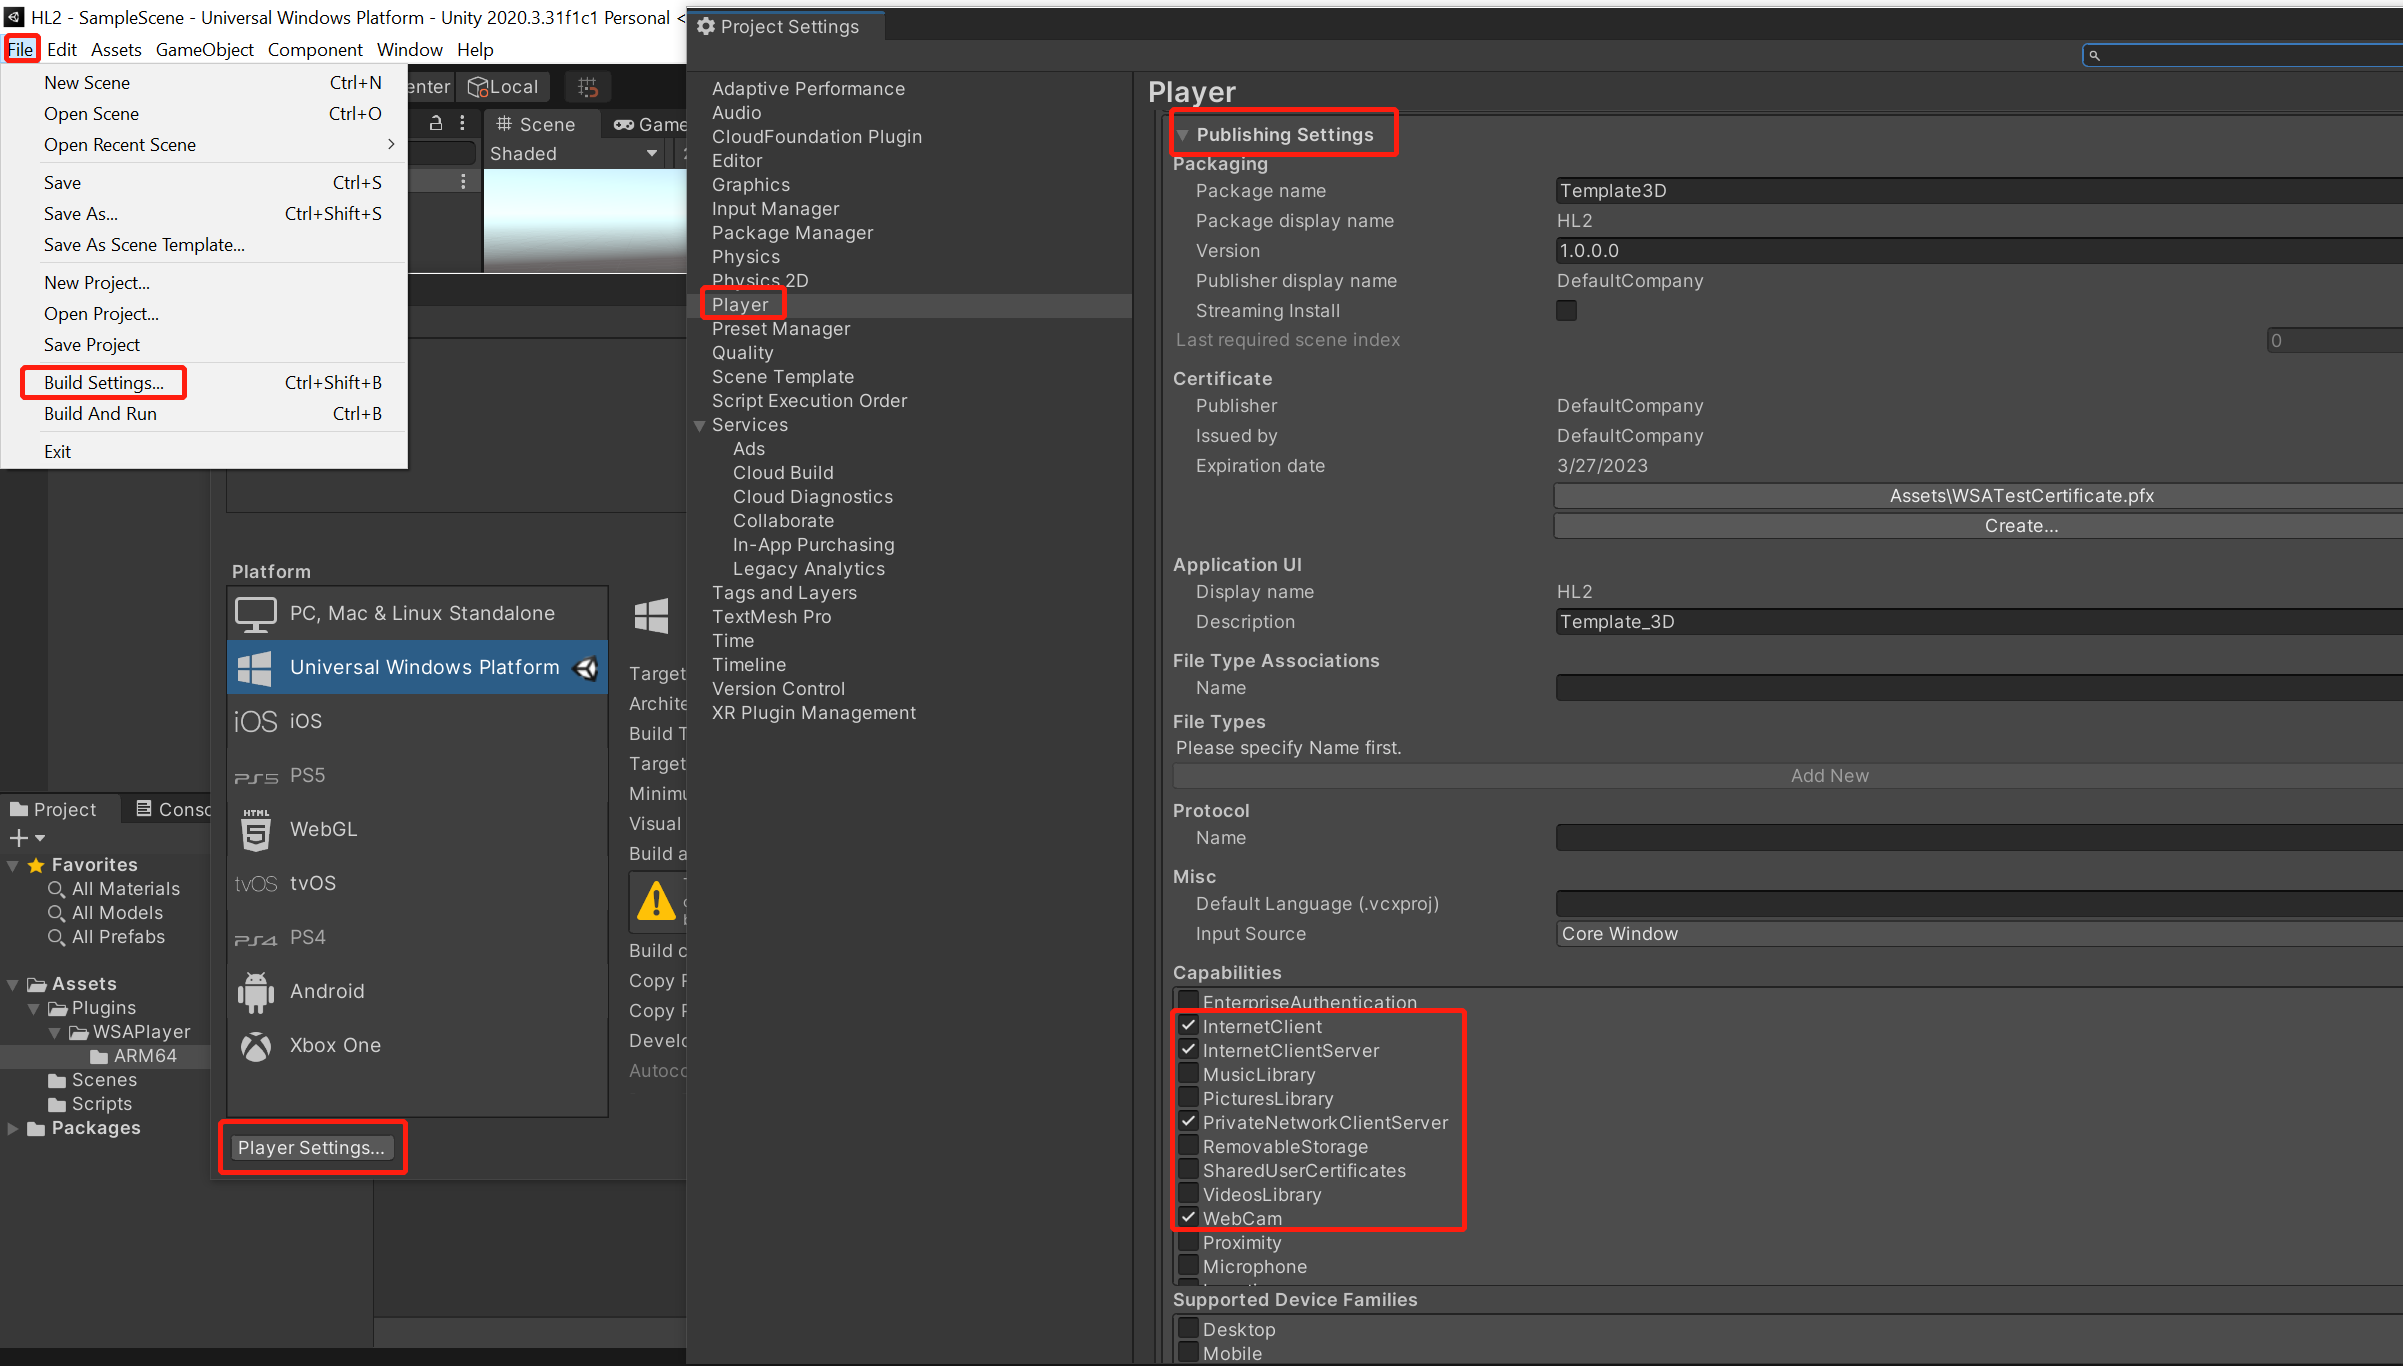Toggle the WebCam capability on
The height and width of the screenshot is (1366, 2403).
click(1188, 1218)
